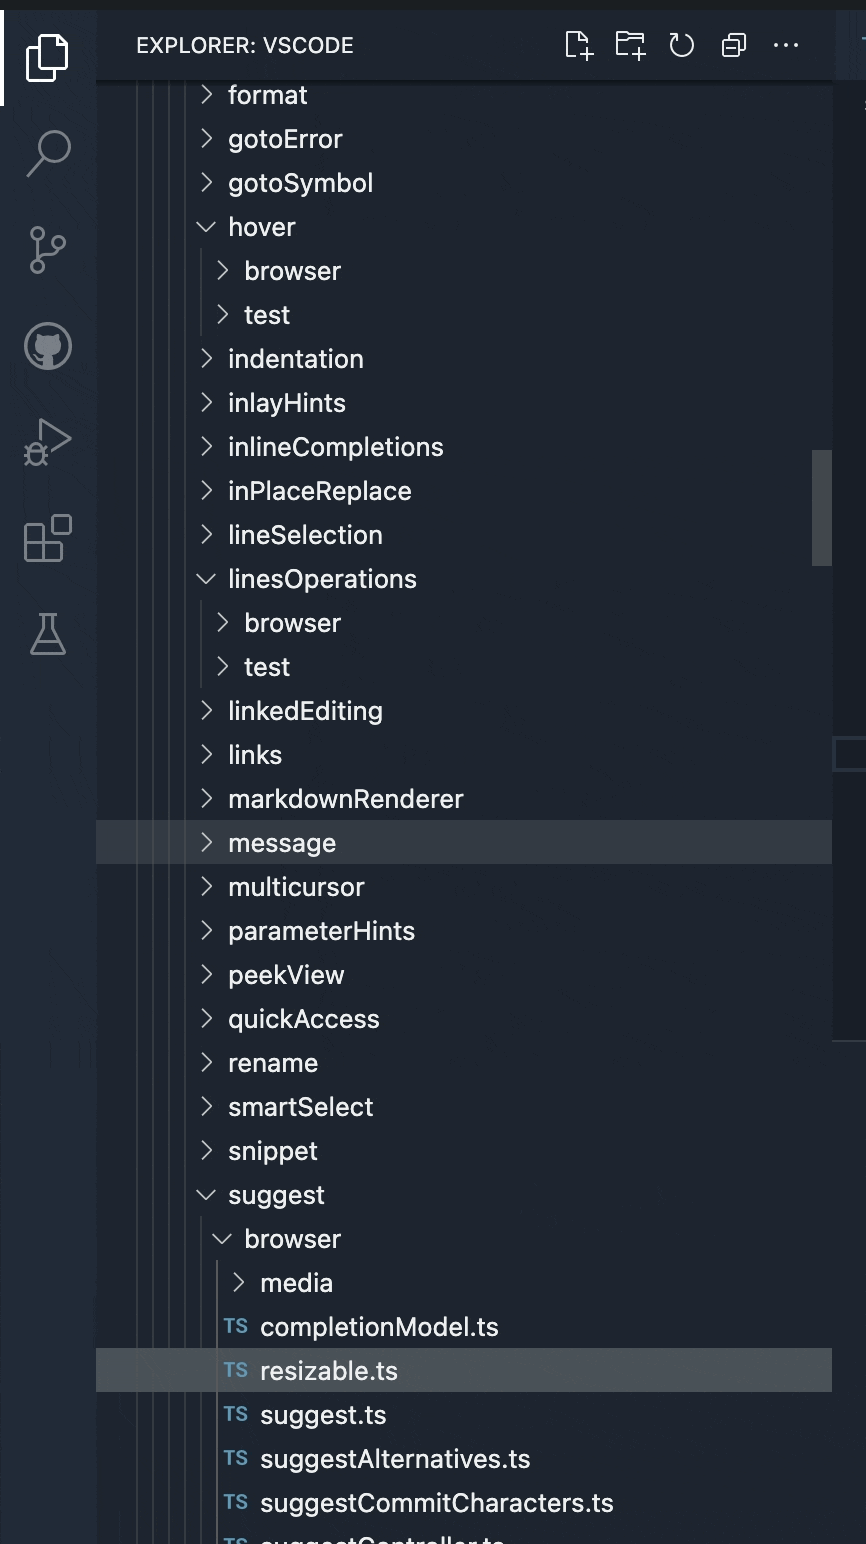The height and width of the screenshot is (1544, 866).
Task: Open the Search view in the activity bar
Action: 47,153
